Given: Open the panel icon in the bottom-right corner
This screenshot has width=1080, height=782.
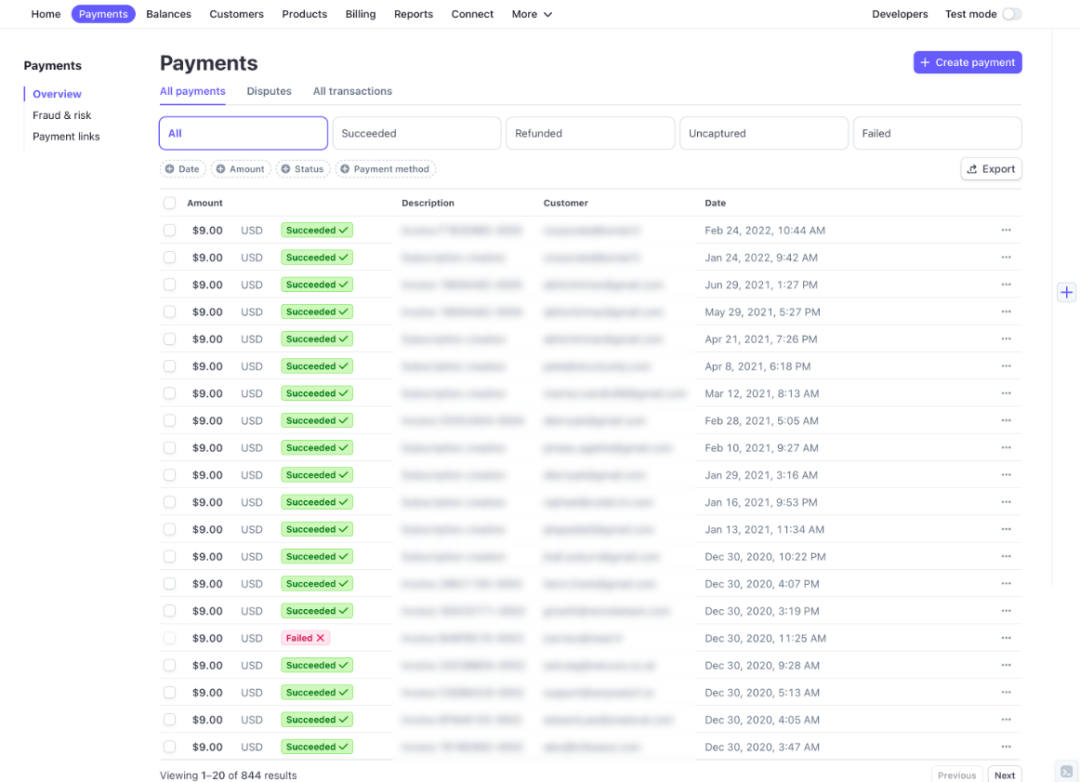Looking at the screenshot, I should [1066, 772].
